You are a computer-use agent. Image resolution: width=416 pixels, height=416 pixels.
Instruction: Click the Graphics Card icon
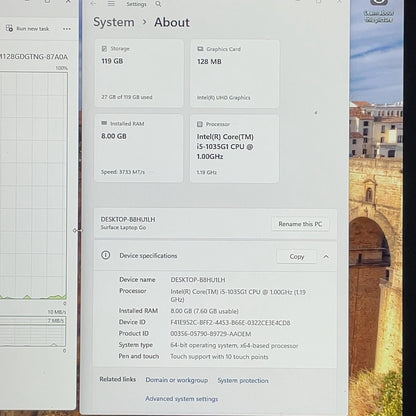[200, 49]
